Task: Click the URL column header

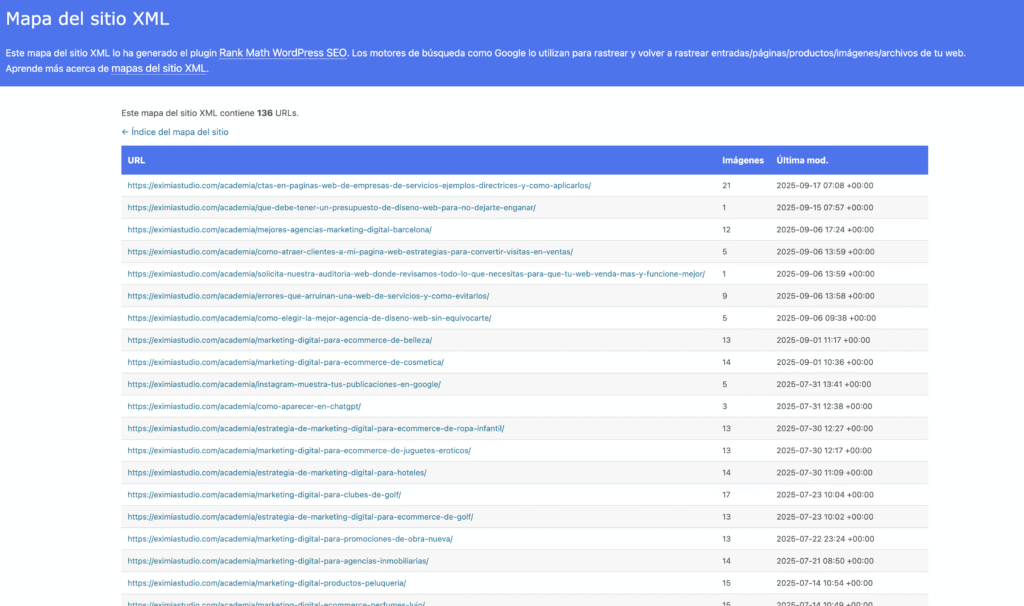Action: tap(137, 160)
